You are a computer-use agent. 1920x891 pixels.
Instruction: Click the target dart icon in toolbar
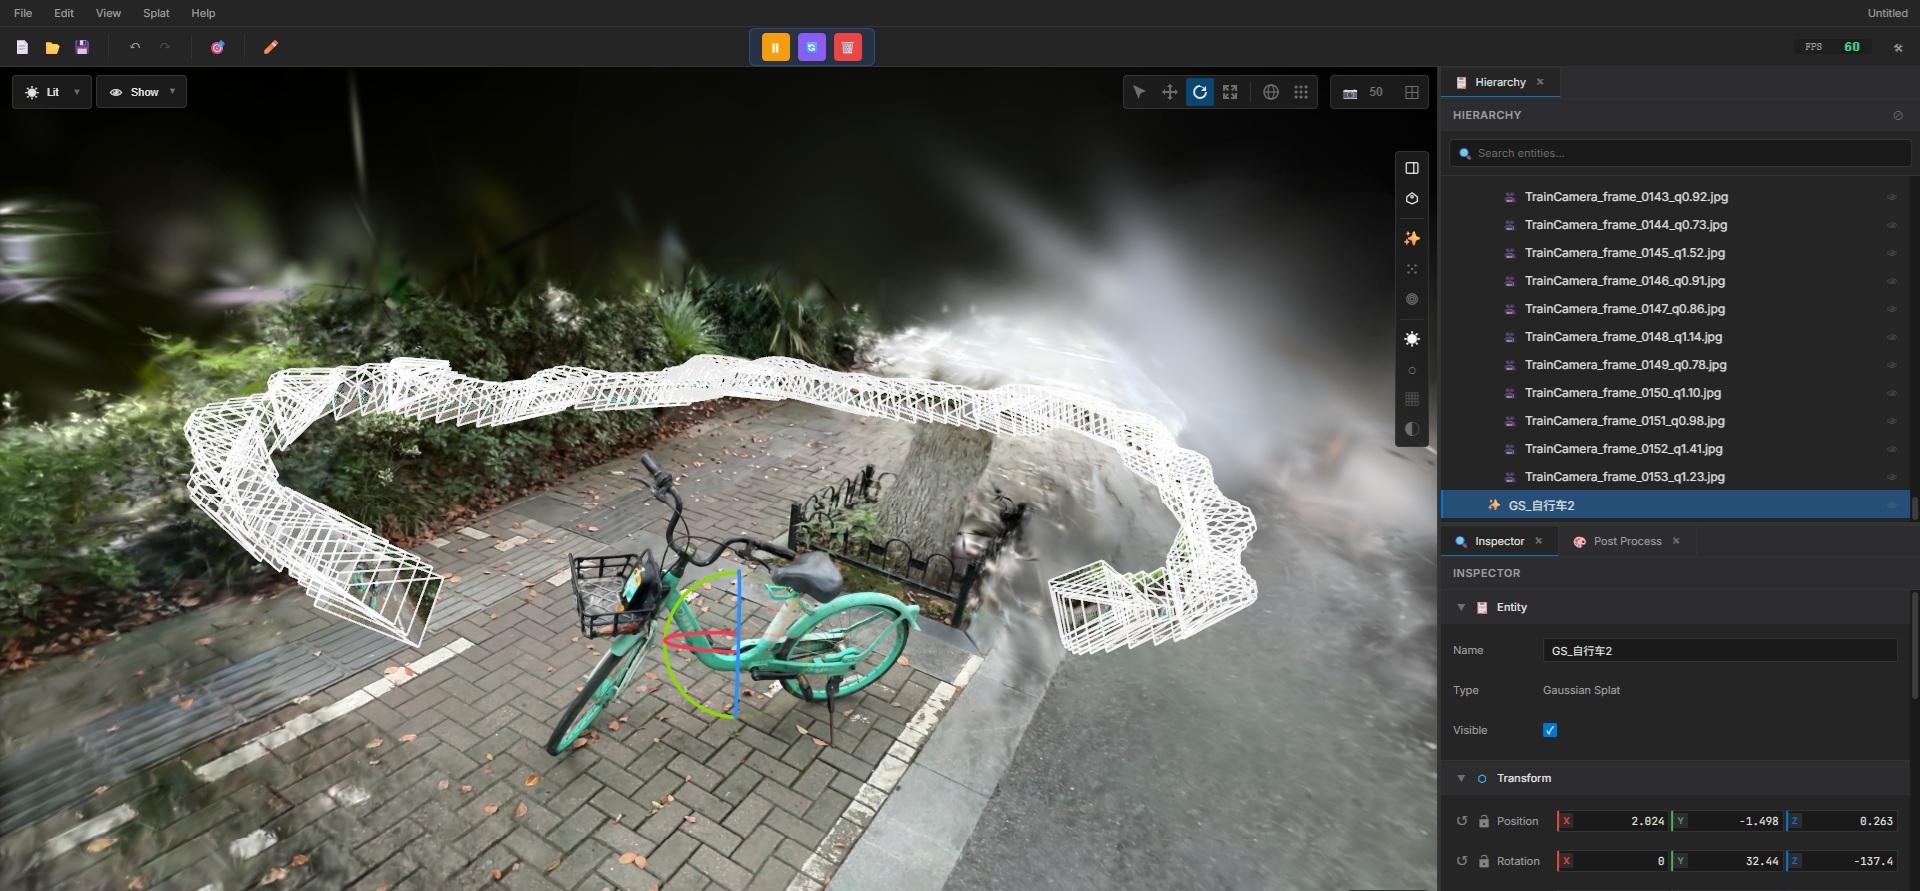click(217, 47)
